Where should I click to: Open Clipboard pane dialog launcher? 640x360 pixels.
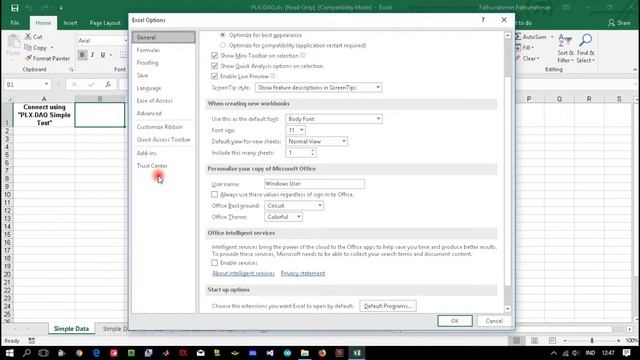click(x=71, y=70)
